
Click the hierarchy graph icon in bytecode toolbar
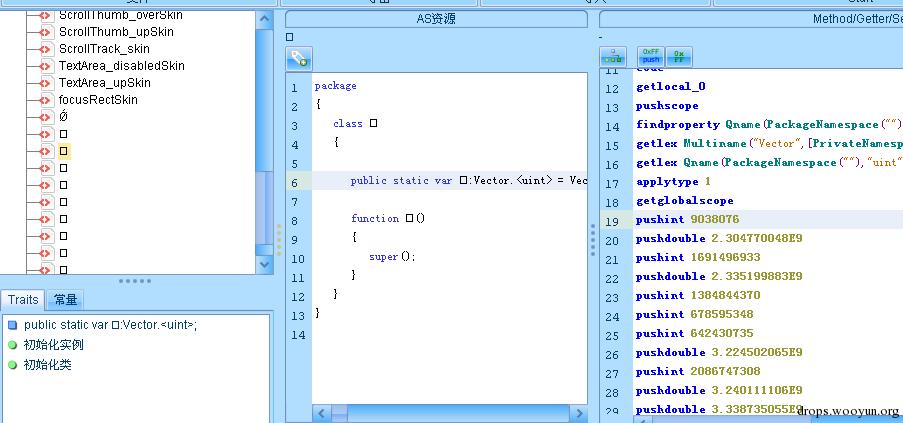click(613, 58)
